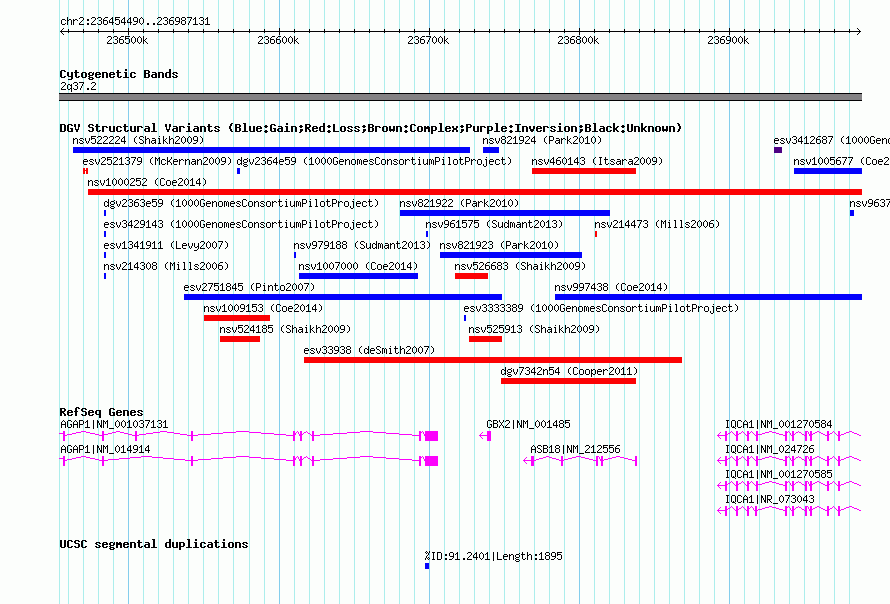Select the nsv1009153 (Coe2014) red bar
The height and width of the screenshot is (604, 890).
(237, 318)
